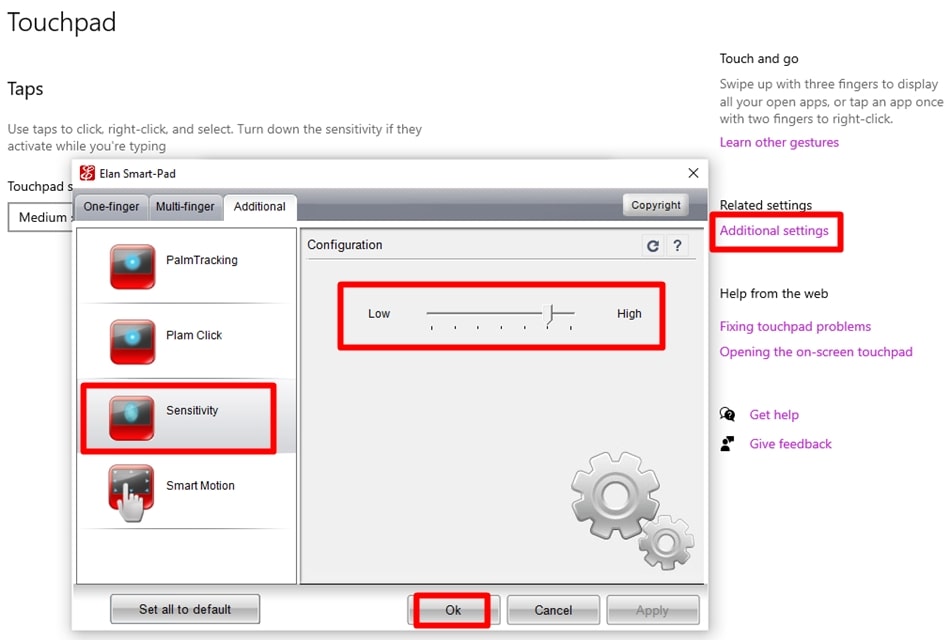Click the Give feedback person icon

tap(727, 444)
